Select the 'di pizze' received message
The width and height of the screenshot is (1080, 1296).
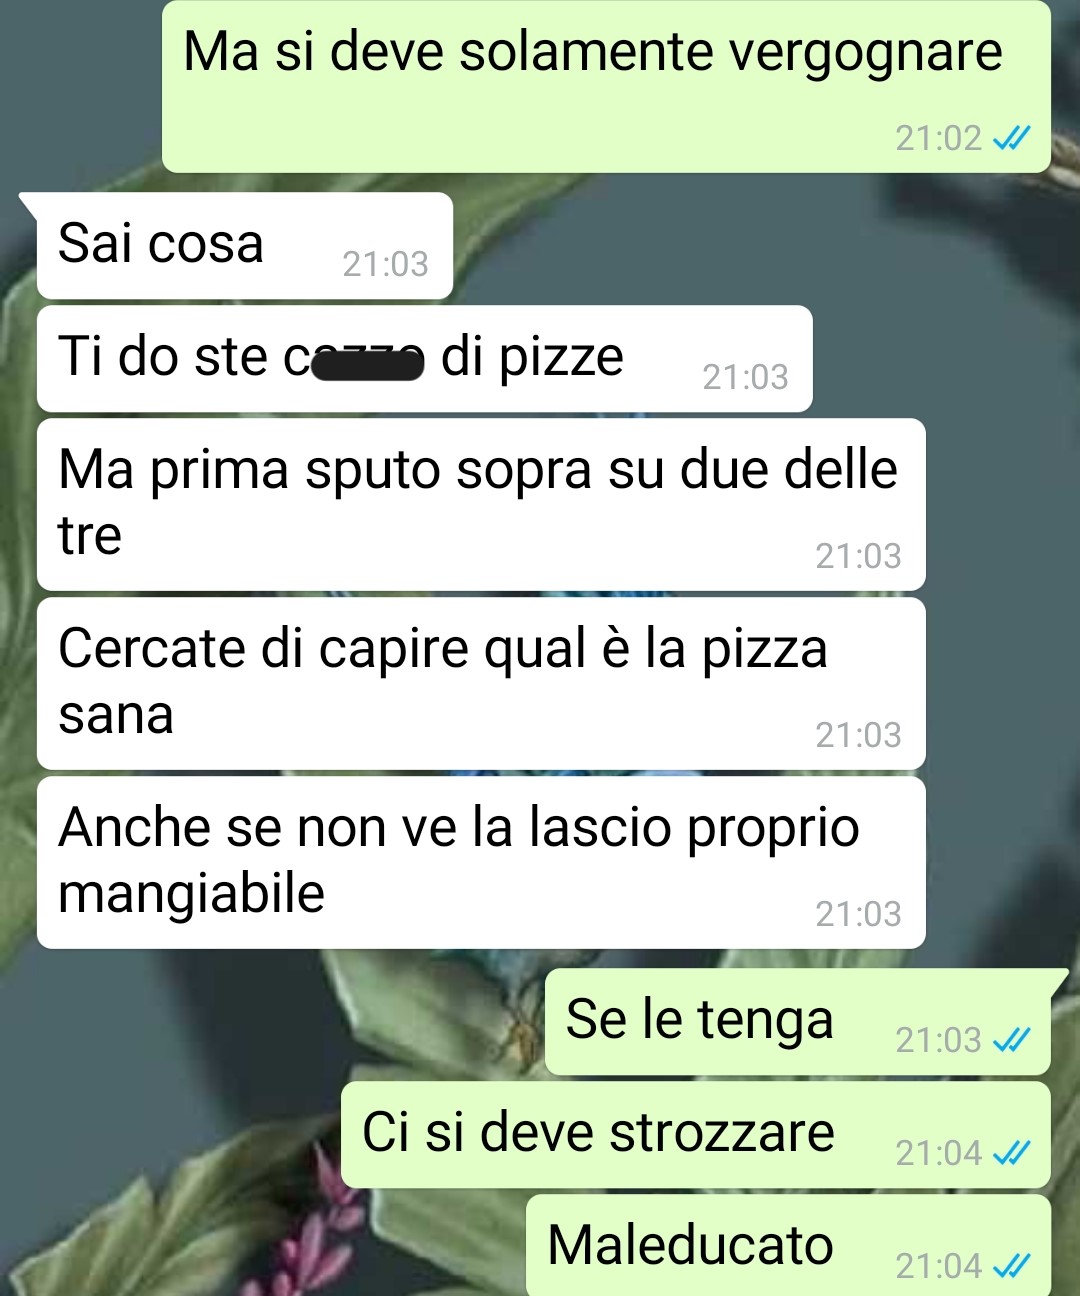tap(424, 359)
